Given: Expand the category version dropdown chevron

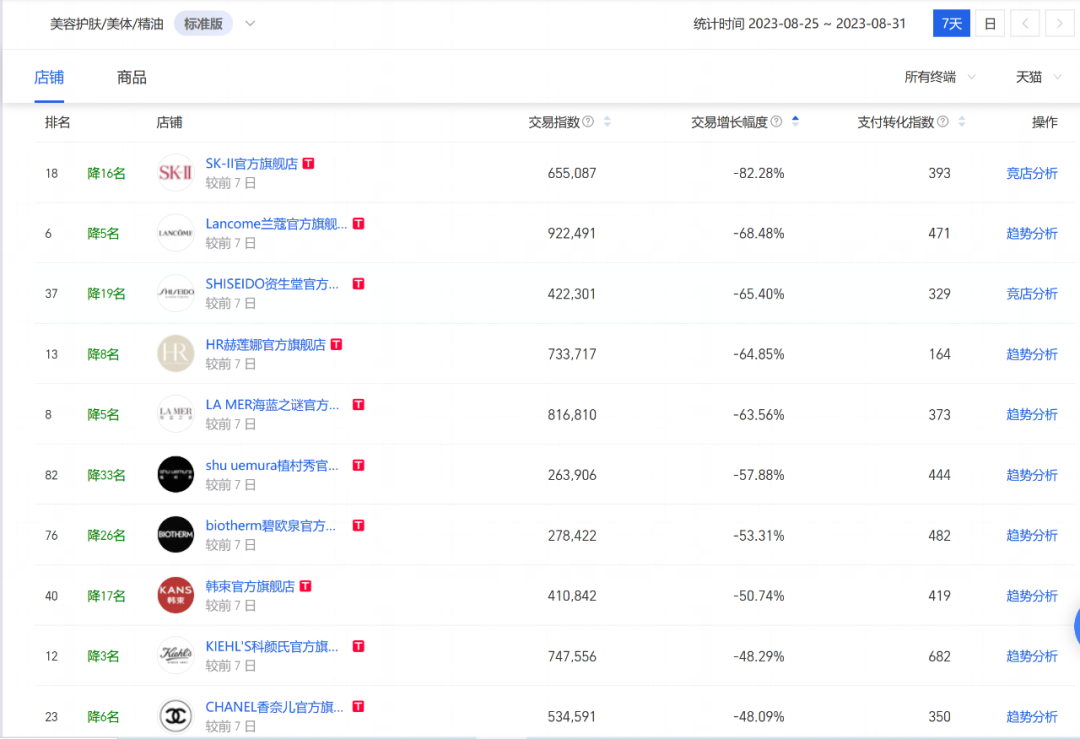Looking at the screenshot, I should [250, 23].
